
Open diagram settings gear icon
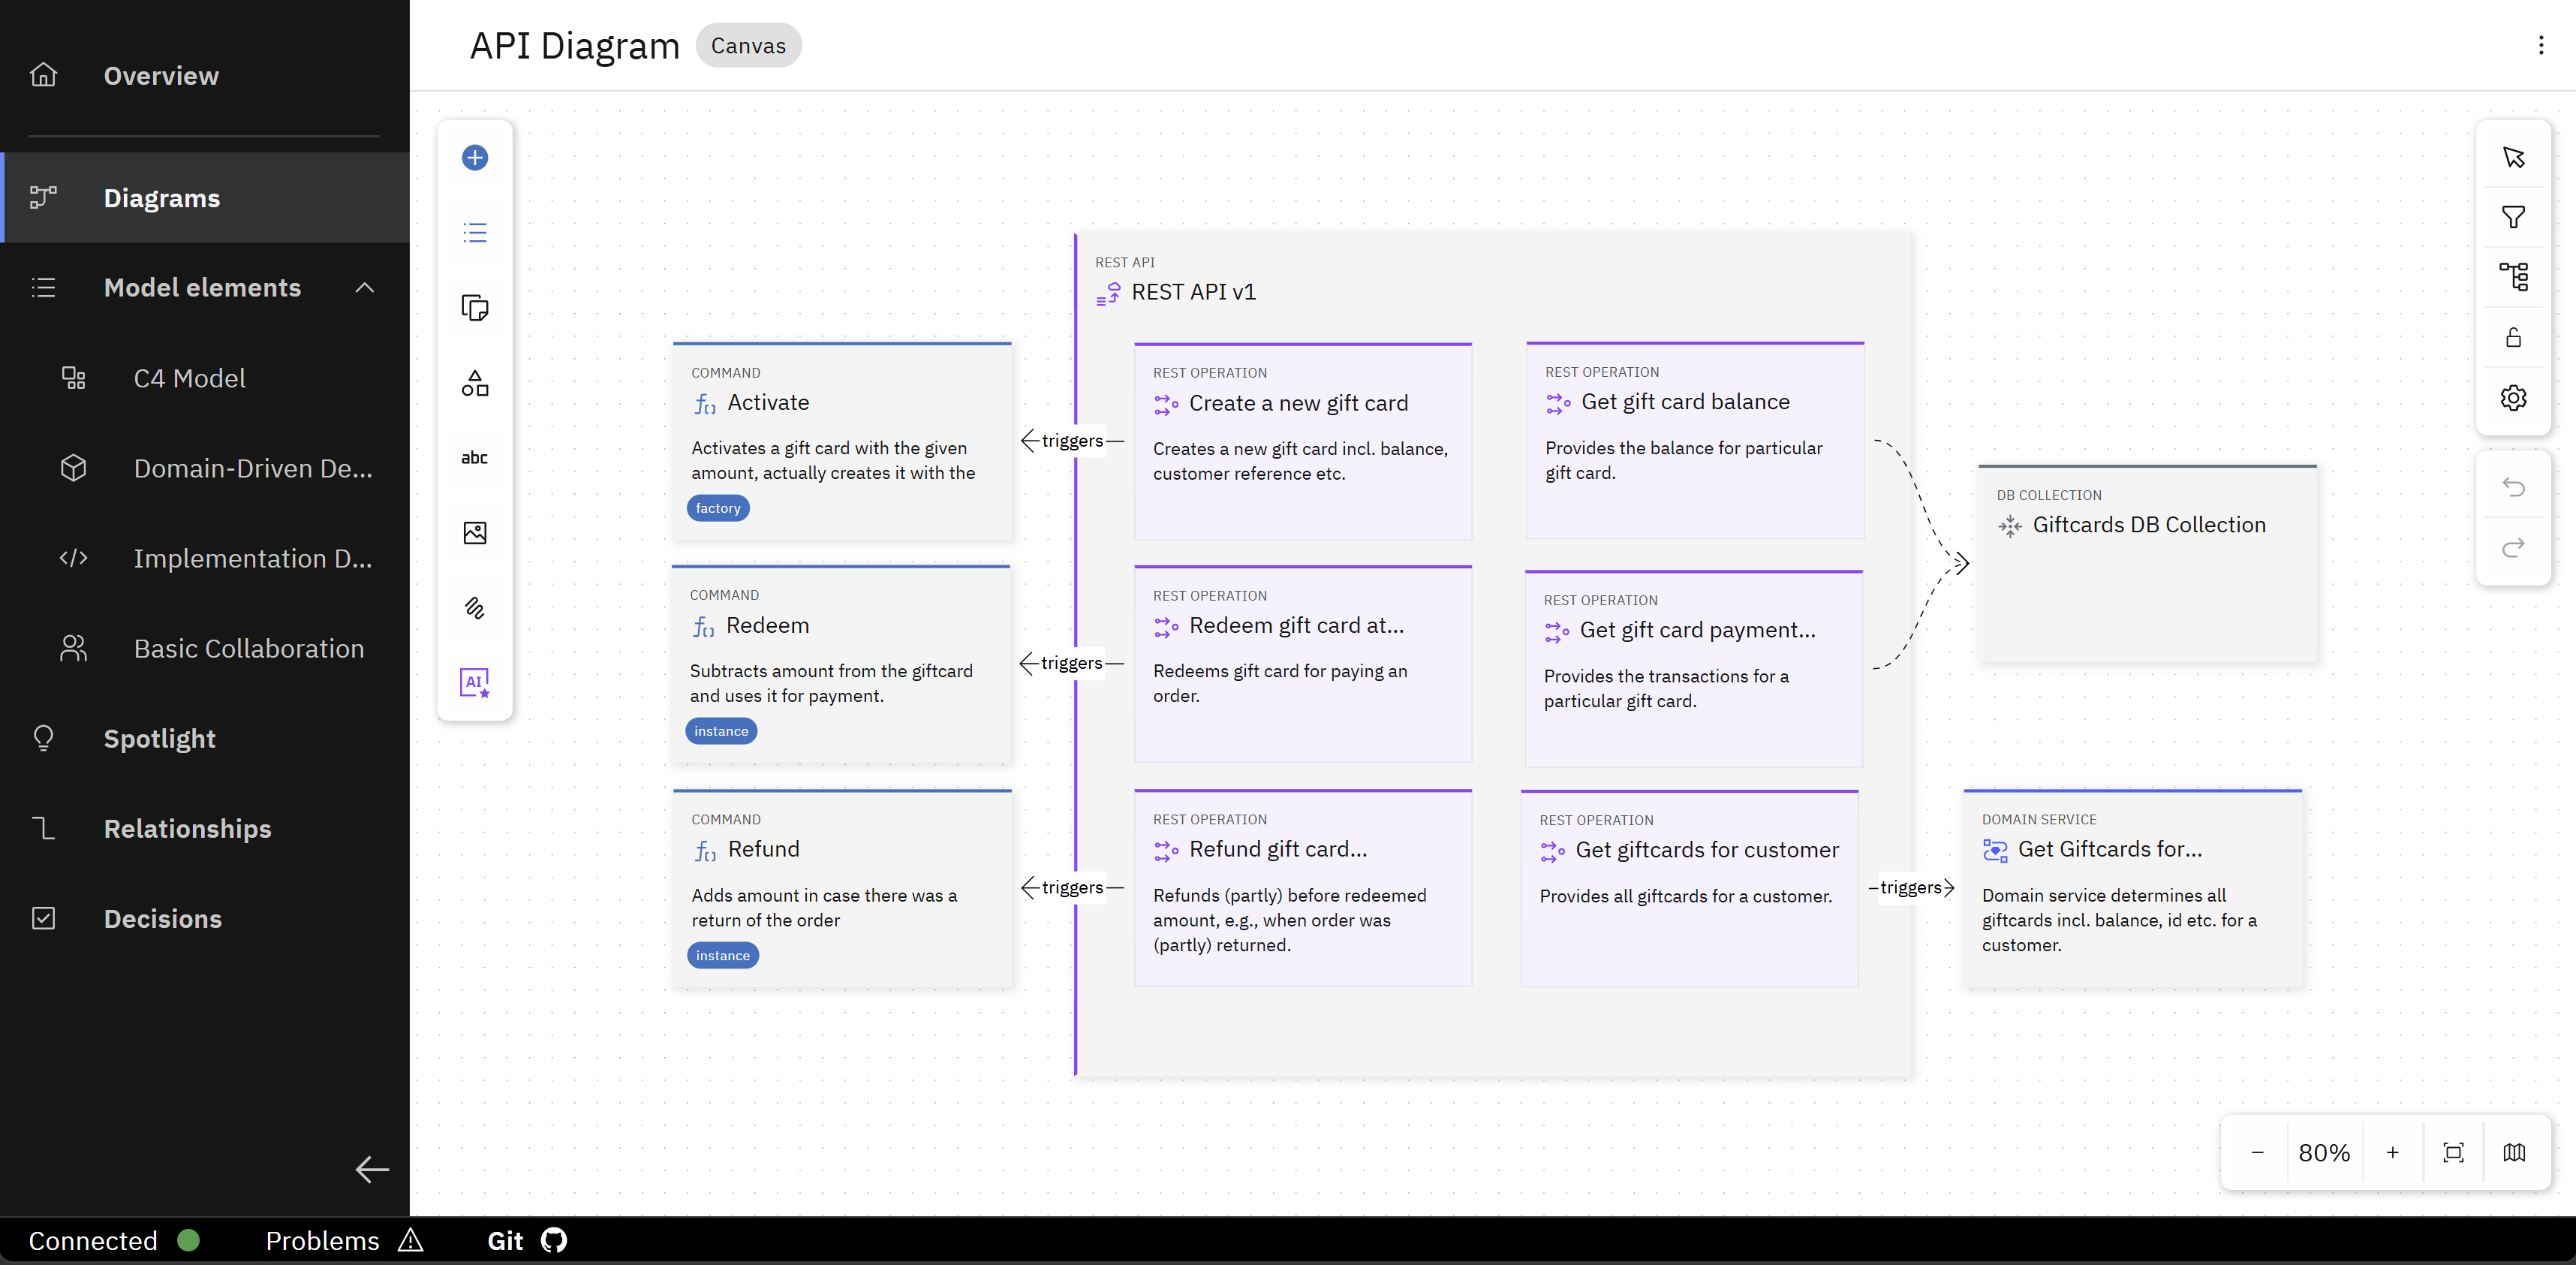(2514, 398)
